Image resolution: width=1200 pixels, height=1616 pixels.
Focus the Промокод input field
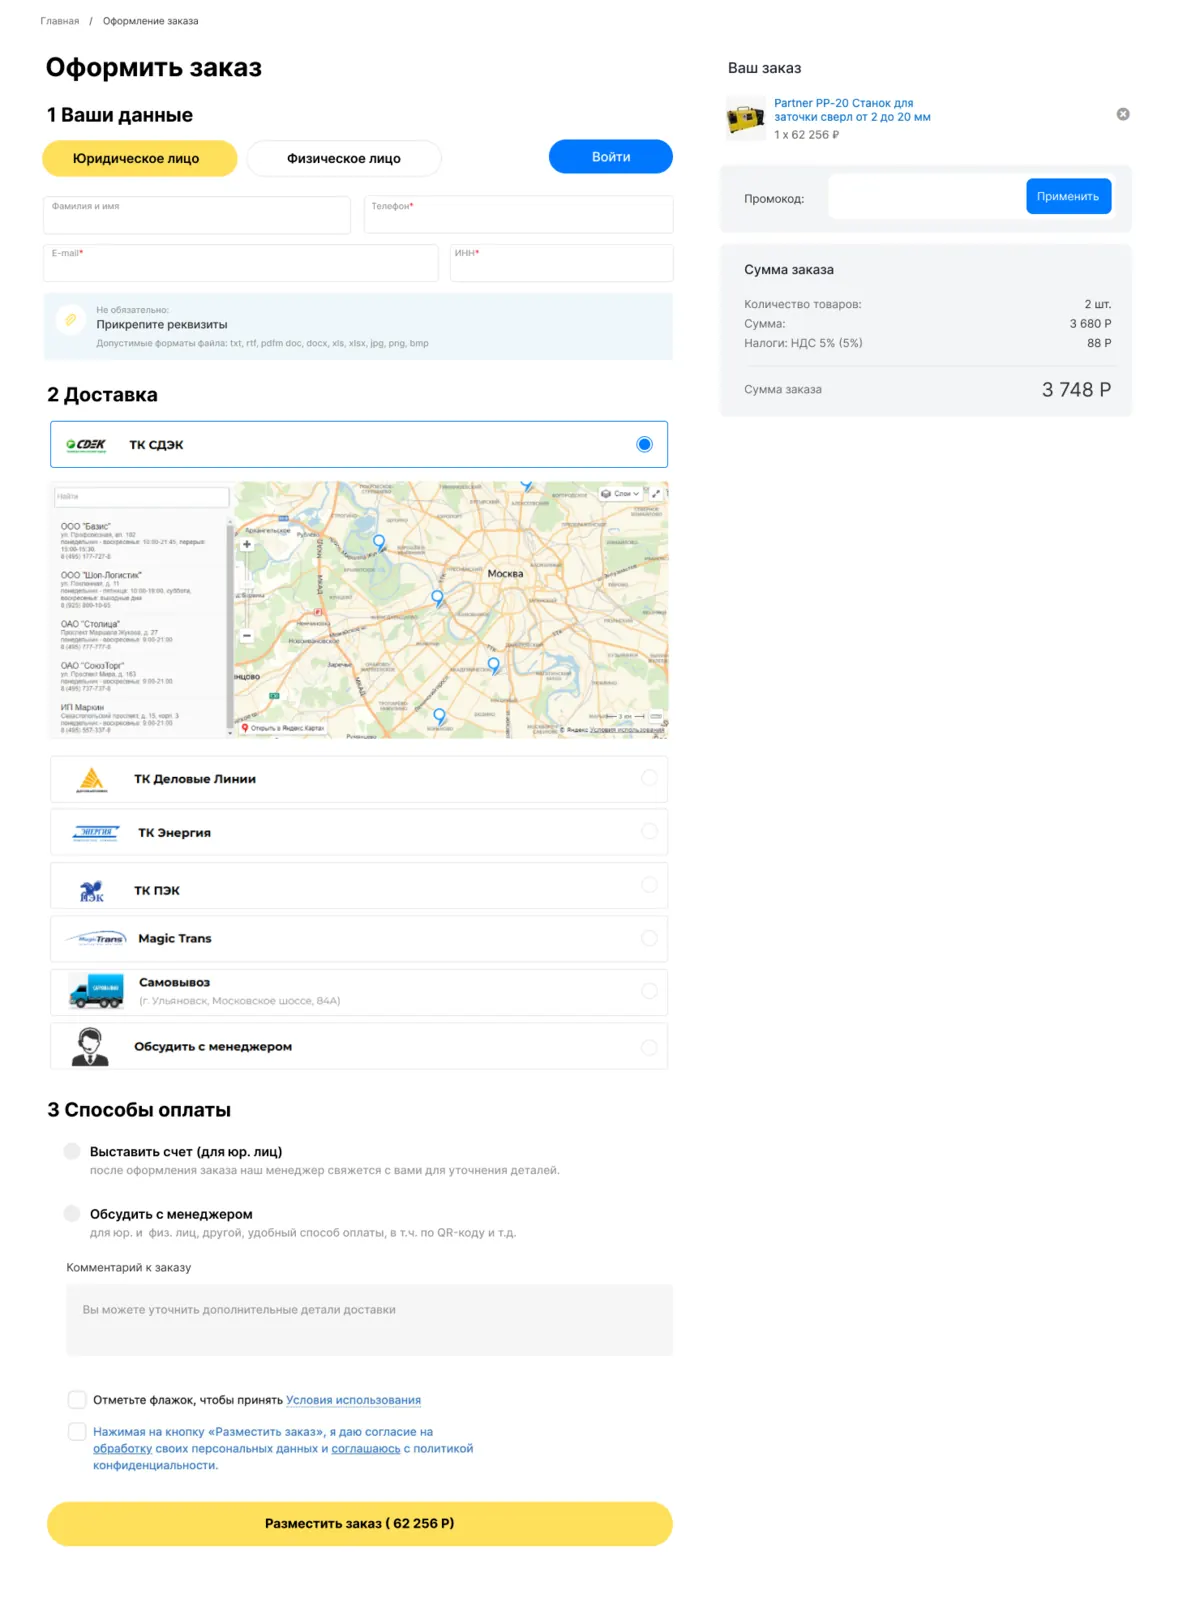927,197
